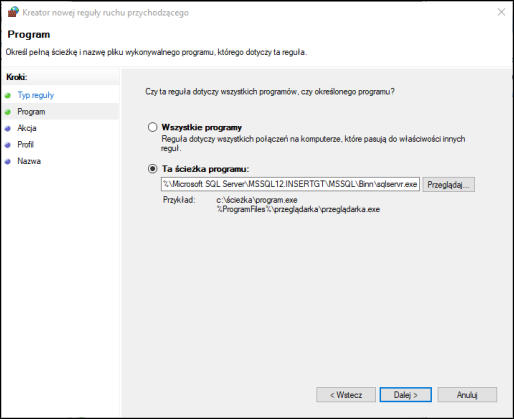Click the firewall wizard icon in title bar
This screenshot has width=514, height=419.
tap(13, 12)
